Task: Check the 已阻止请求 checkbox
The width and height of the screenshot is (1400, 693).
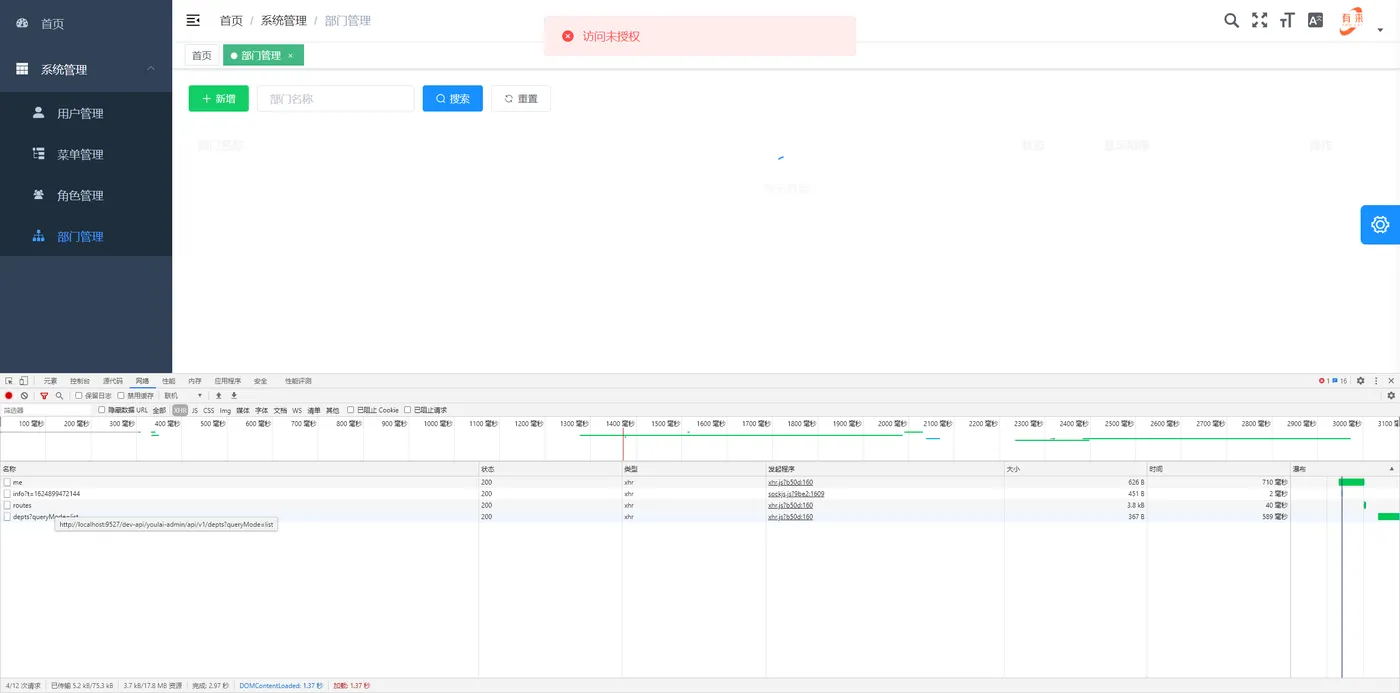Action: pos(408,410)
